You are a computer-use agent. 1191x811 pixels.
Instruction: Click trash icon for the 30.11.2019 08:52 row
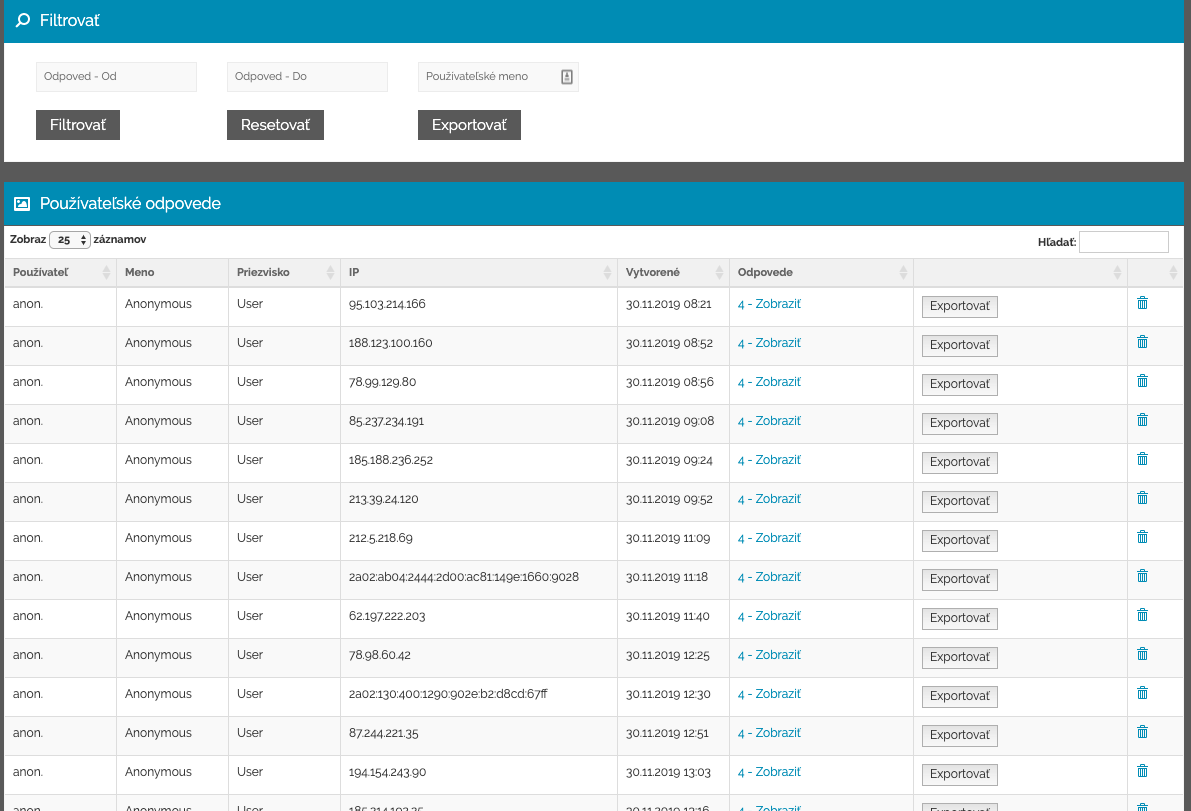point(1142,342)
